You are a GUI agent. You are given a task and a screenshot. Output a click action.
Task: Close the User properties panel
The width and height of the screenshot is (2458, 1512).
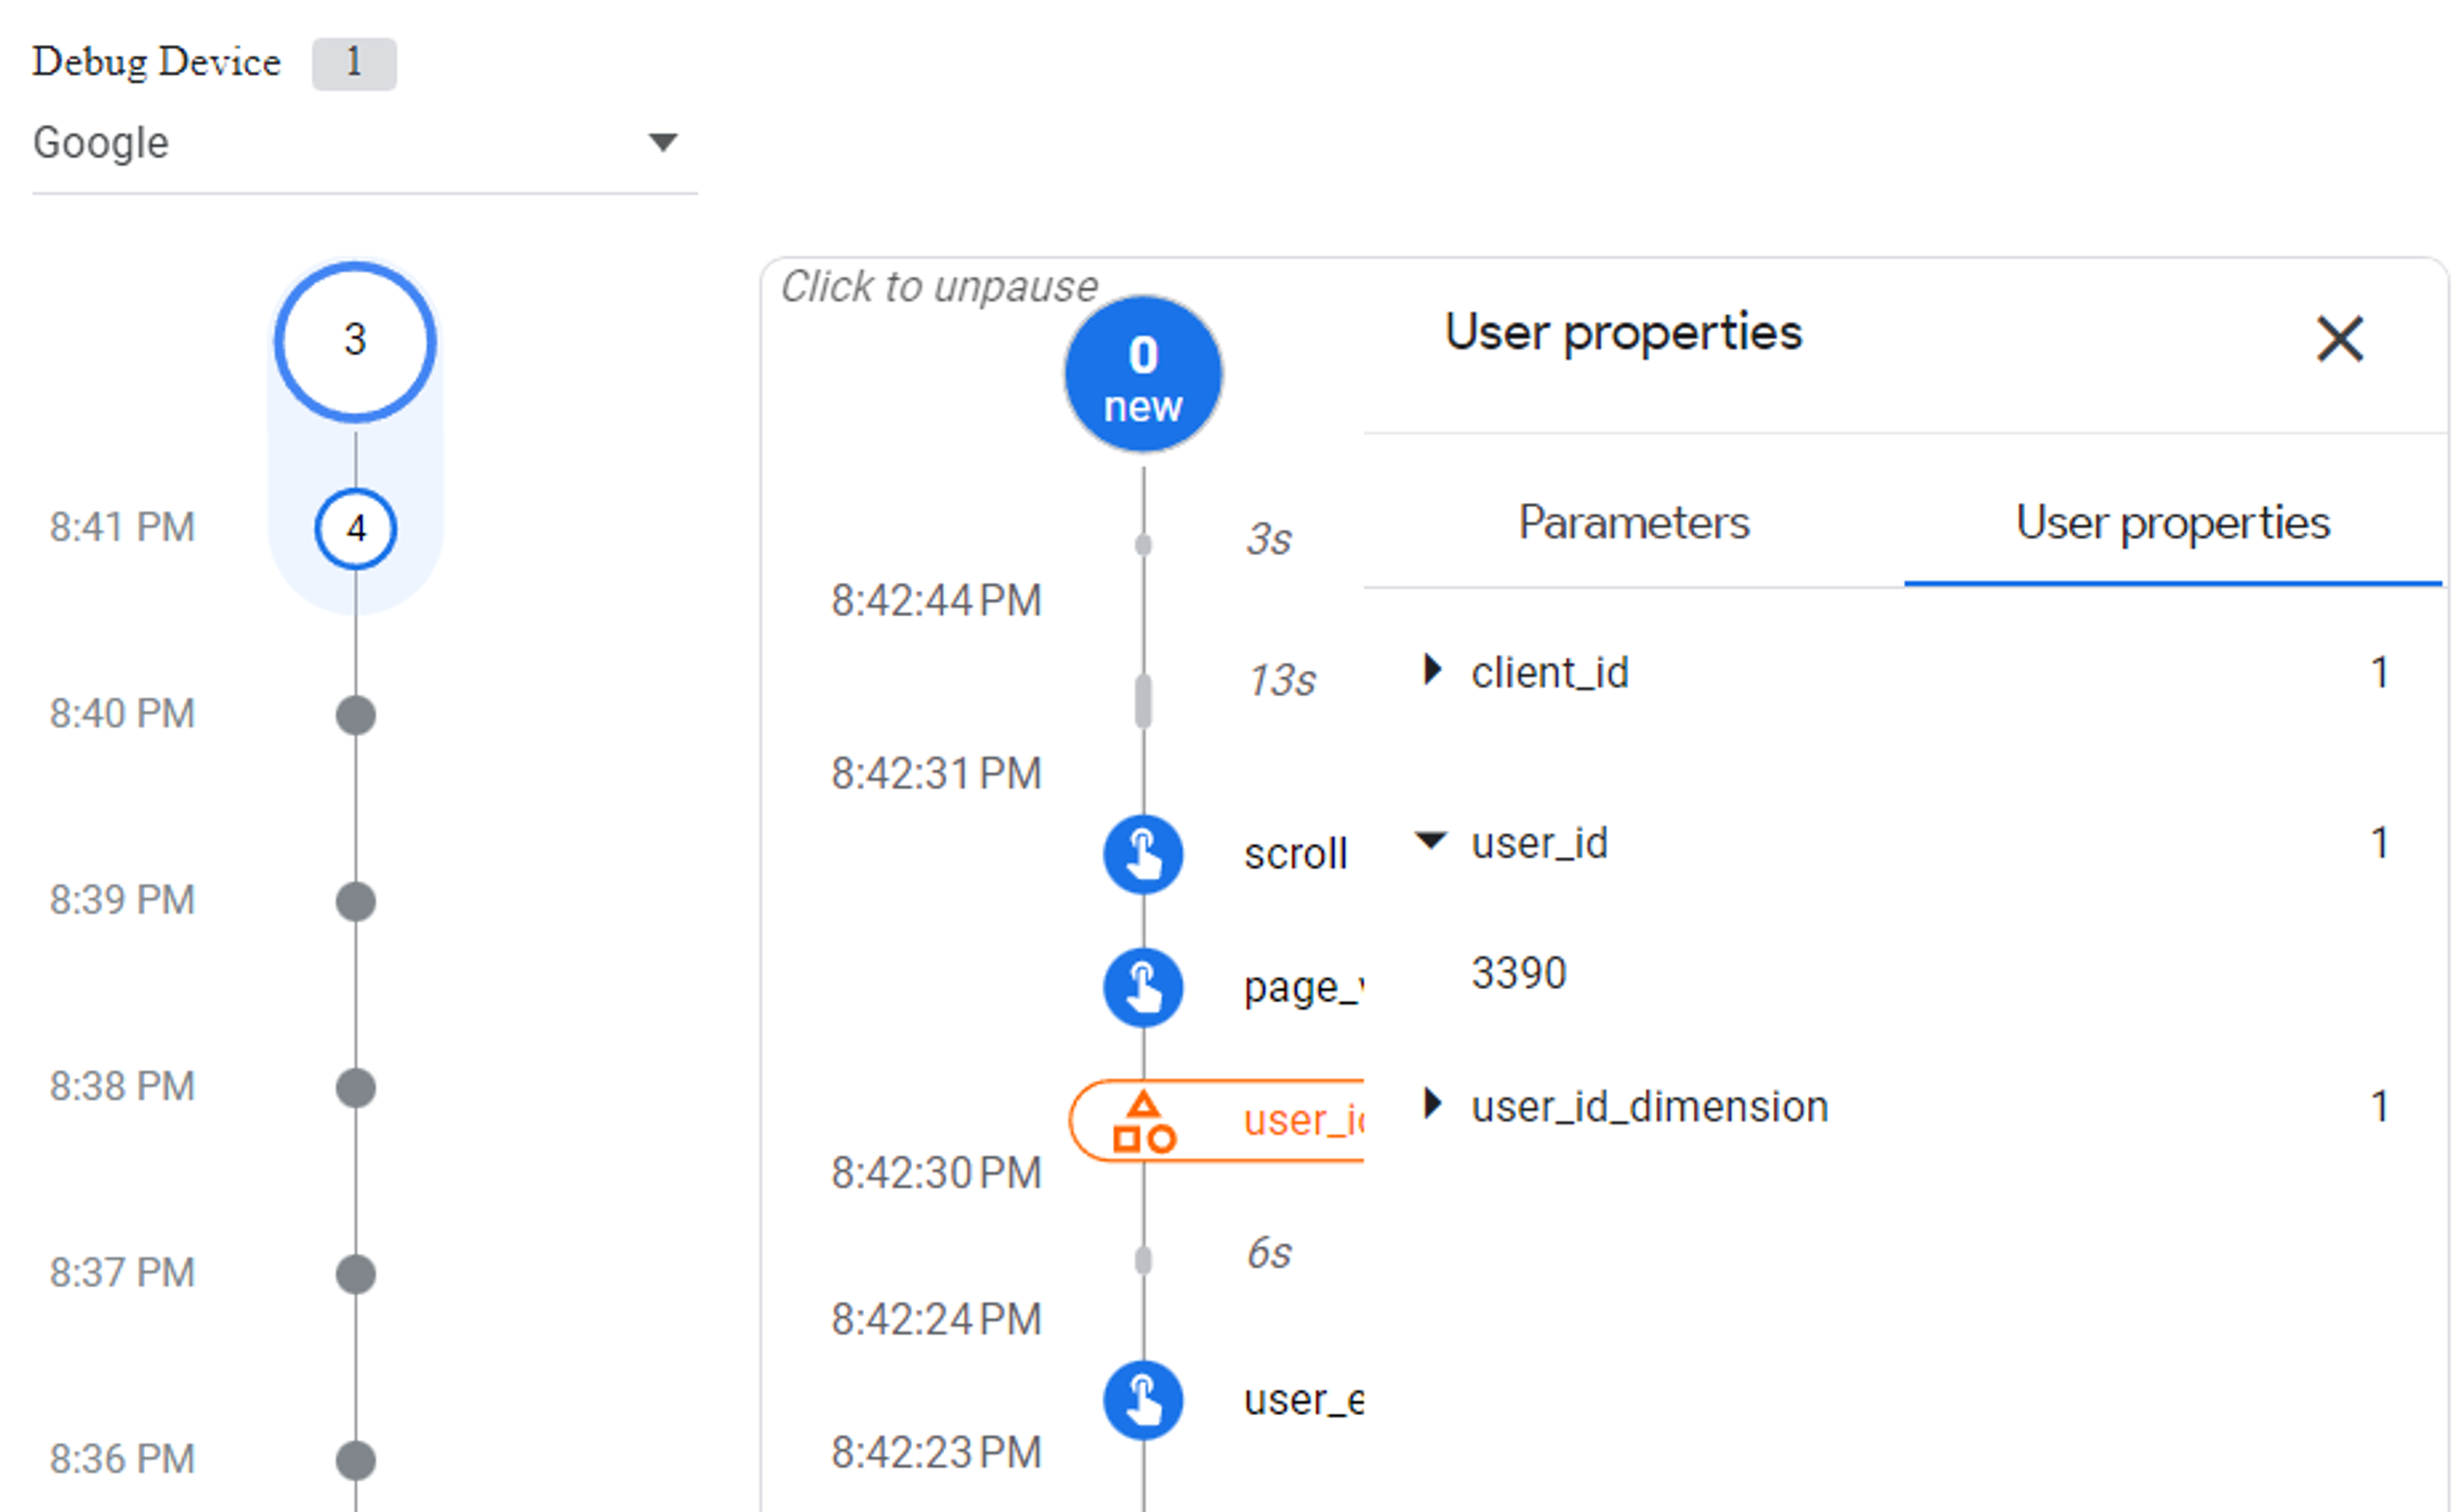coord(2339,339)
